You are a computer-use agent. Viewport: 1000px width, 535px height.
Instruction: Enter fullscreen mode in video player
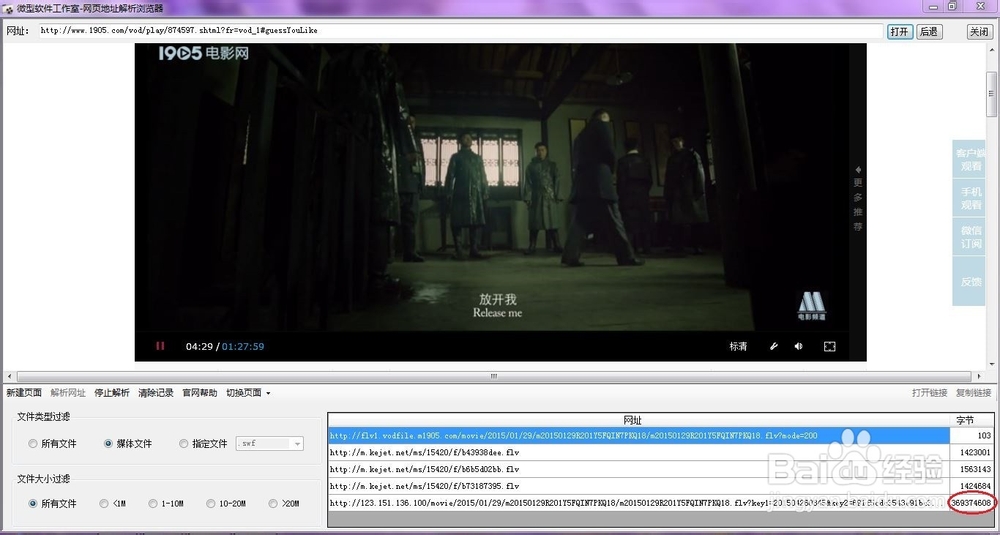click(829, 346)
